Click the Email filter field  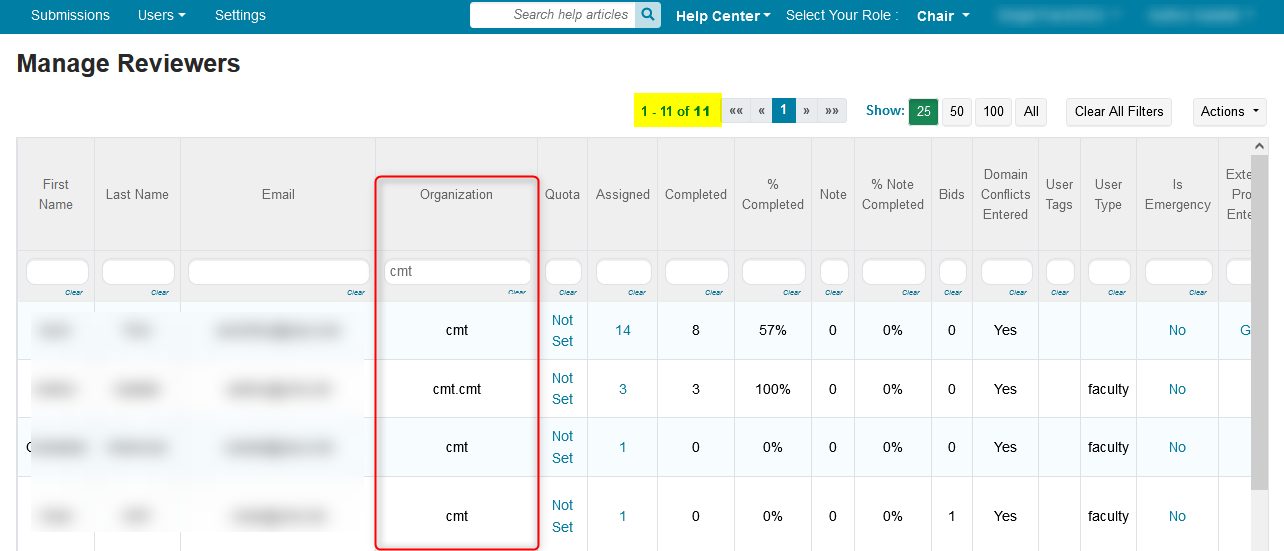tap(279, 272)
